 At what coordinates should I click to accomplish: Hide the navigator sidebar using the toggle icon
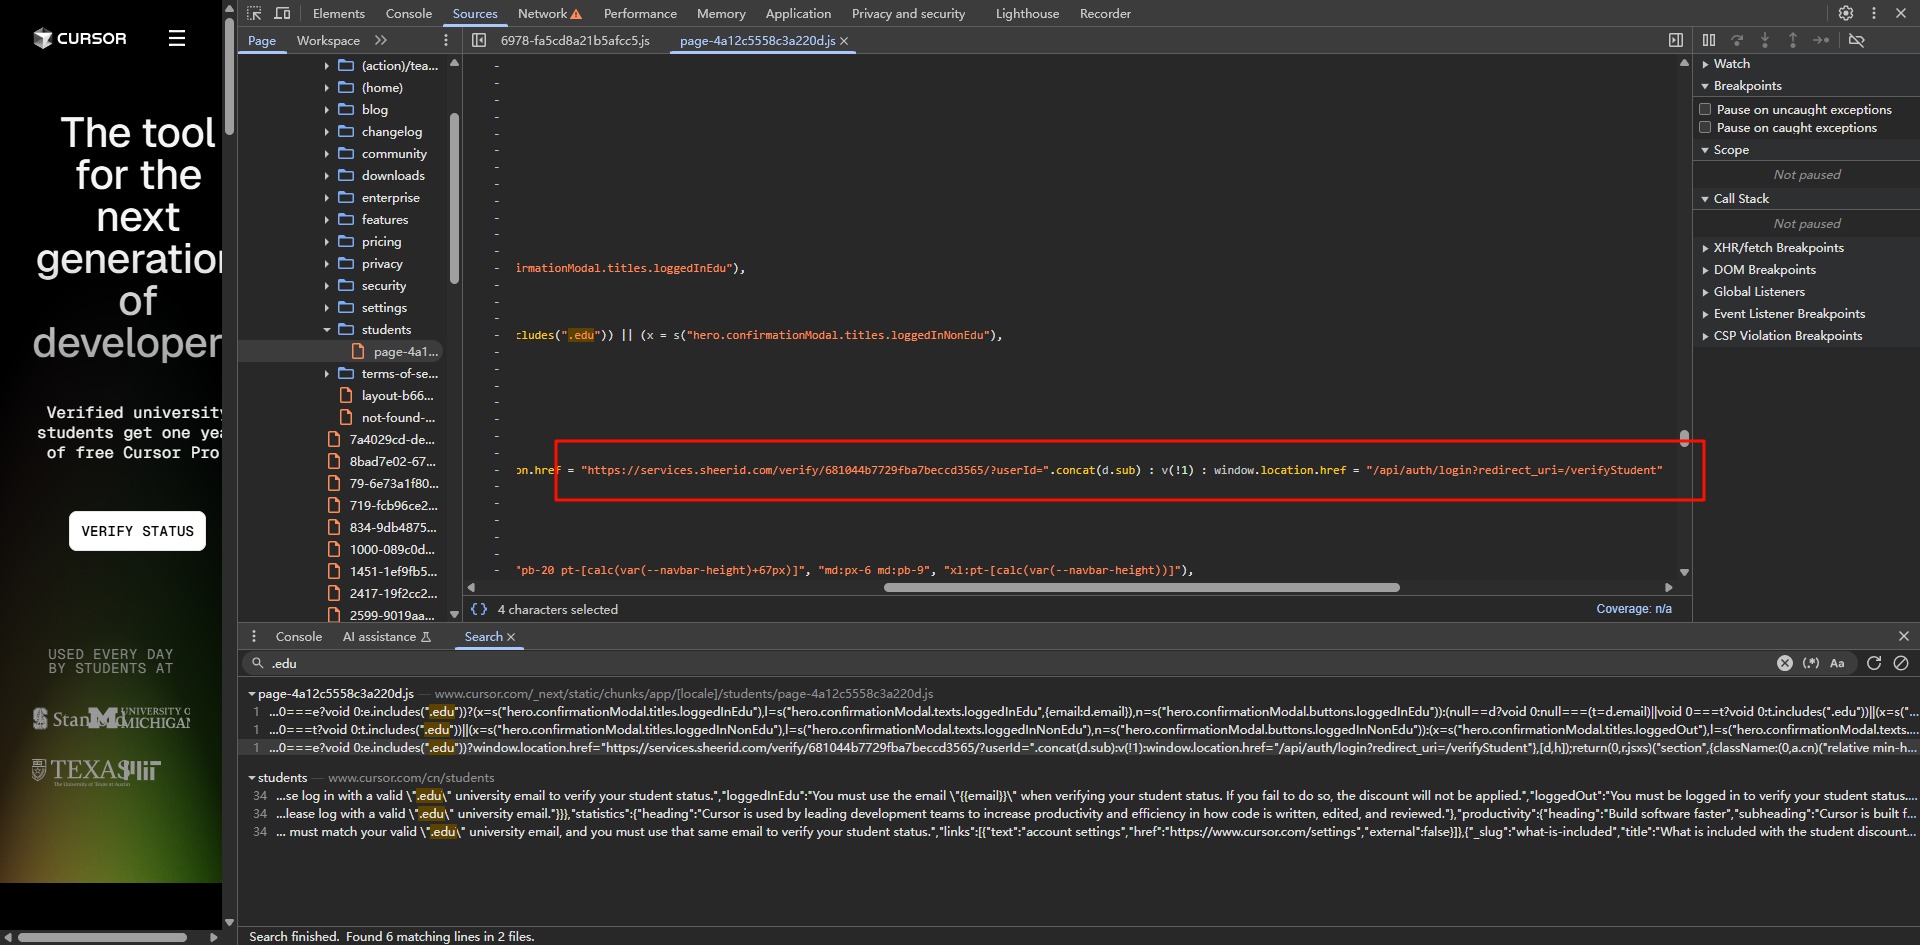[479, 40]
